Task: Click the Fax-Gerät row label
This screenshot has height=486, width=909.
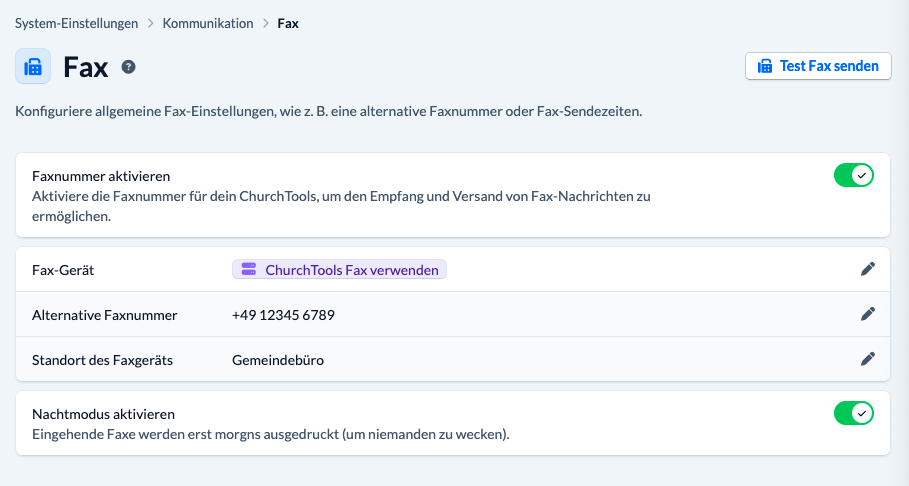Action: tap(64, 270)
